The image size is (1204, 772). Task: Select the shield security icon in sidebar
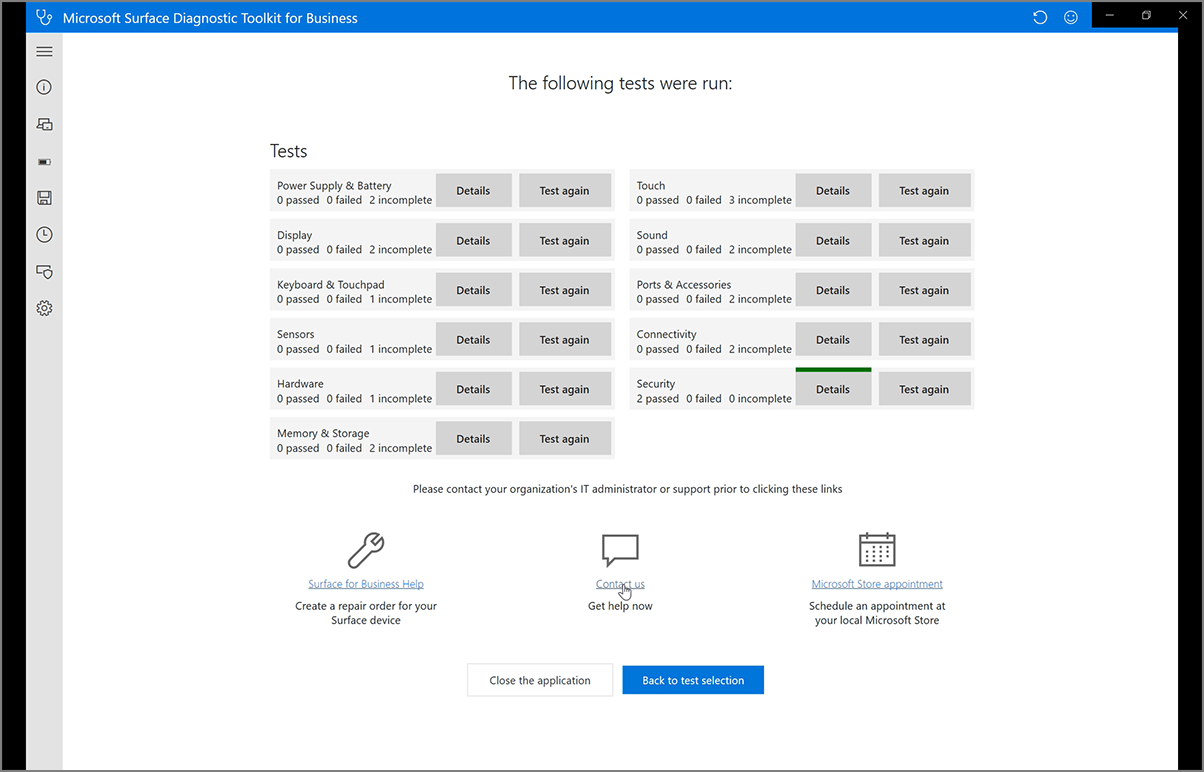(x=44, y=271)
